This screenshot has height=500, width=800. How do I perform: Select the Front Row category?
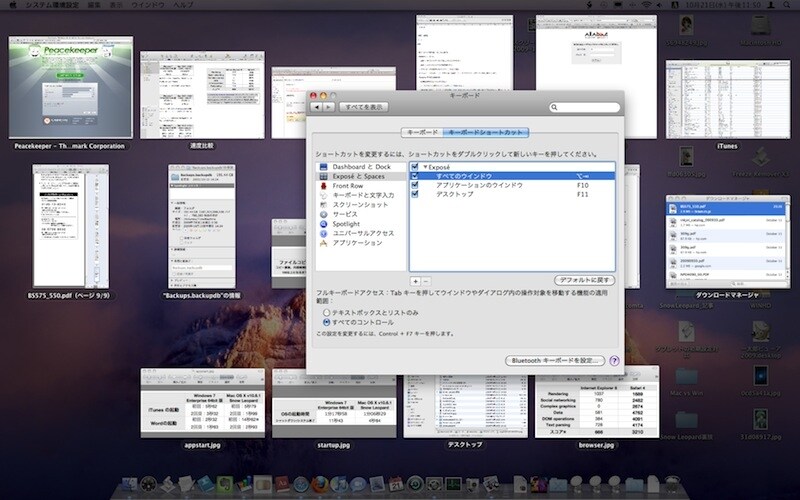349,186
